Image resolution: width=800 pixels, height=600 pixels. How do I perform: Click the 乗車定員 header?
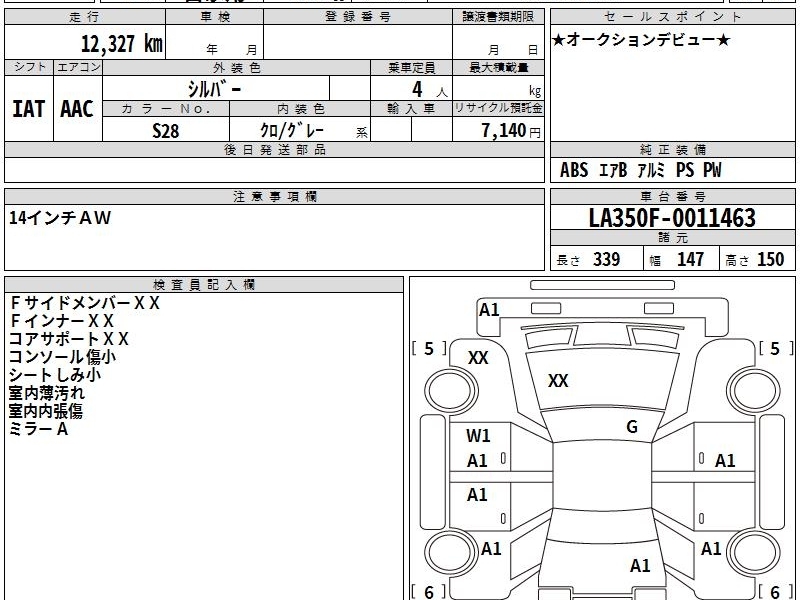tap(411, 68)
